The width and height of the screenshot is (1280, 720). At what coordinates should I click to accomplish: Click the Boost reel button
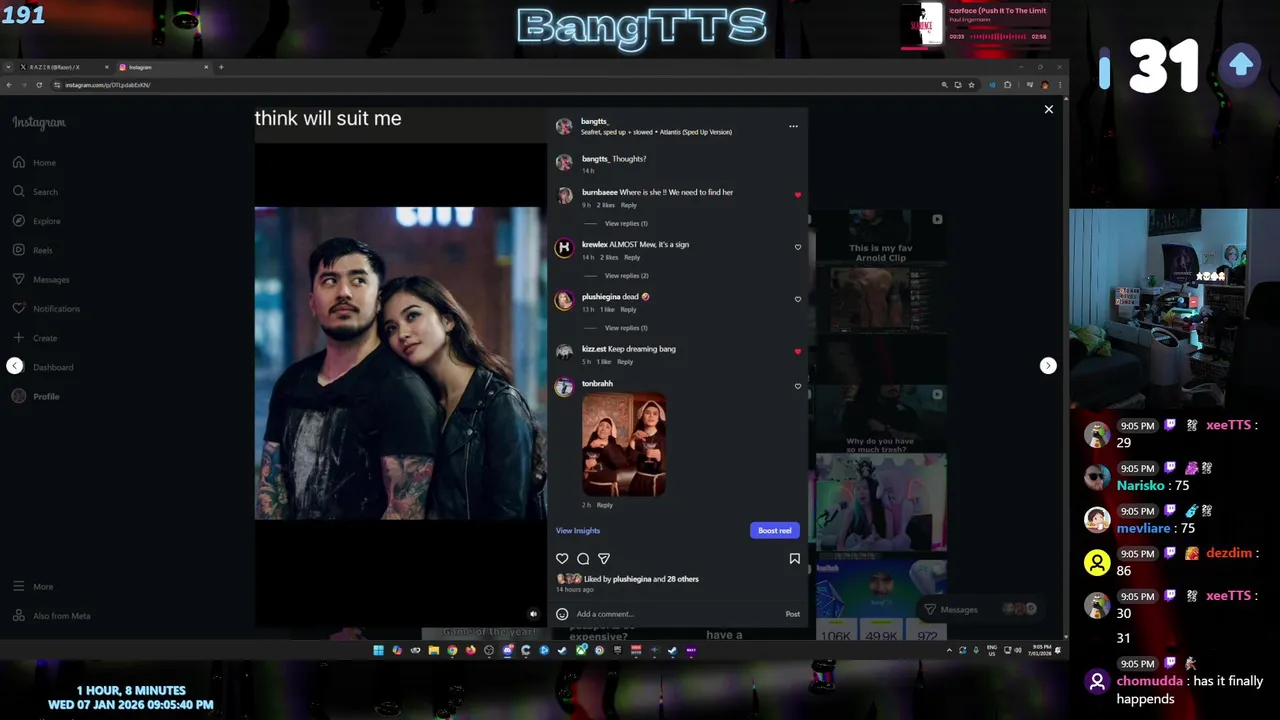[x=775, y=530]
